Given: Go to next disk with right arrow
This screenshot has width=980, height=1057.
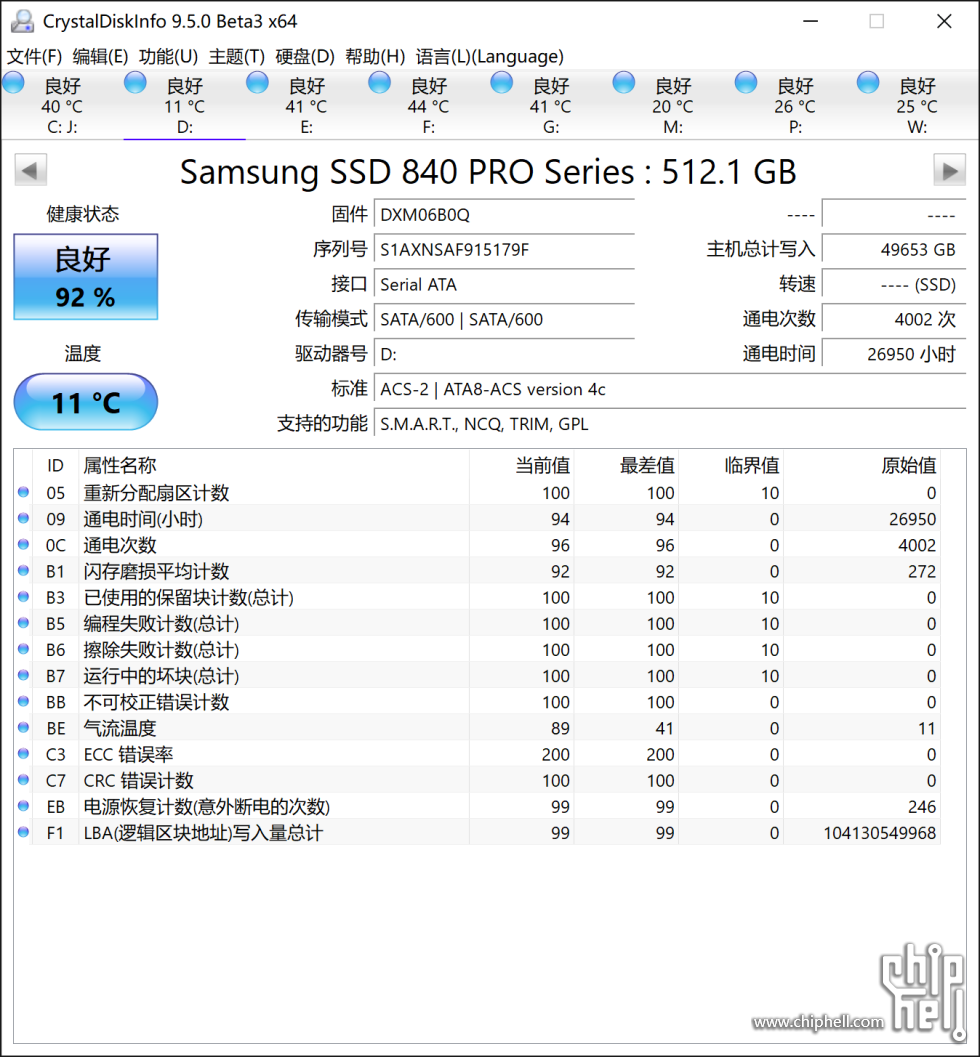Looking at the screenshot, I should click(950, 171).
